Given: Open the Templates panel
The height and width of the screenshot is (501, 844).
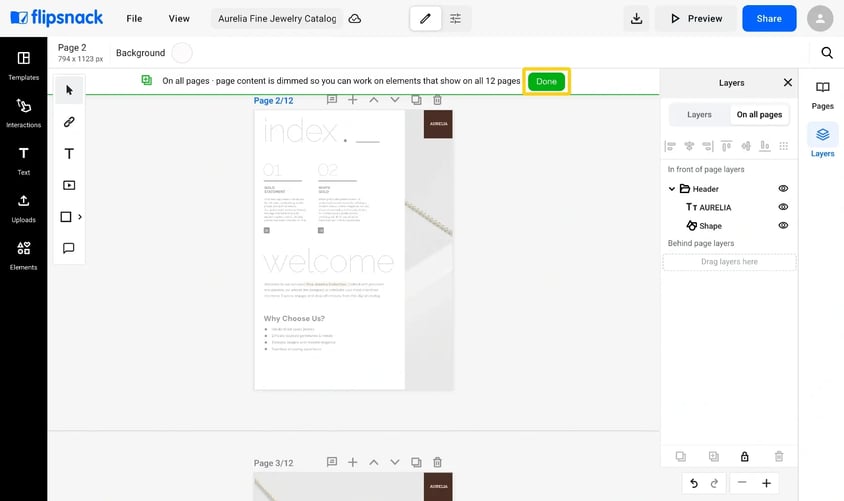Looking at the screenshot, I should coord(24,66).
